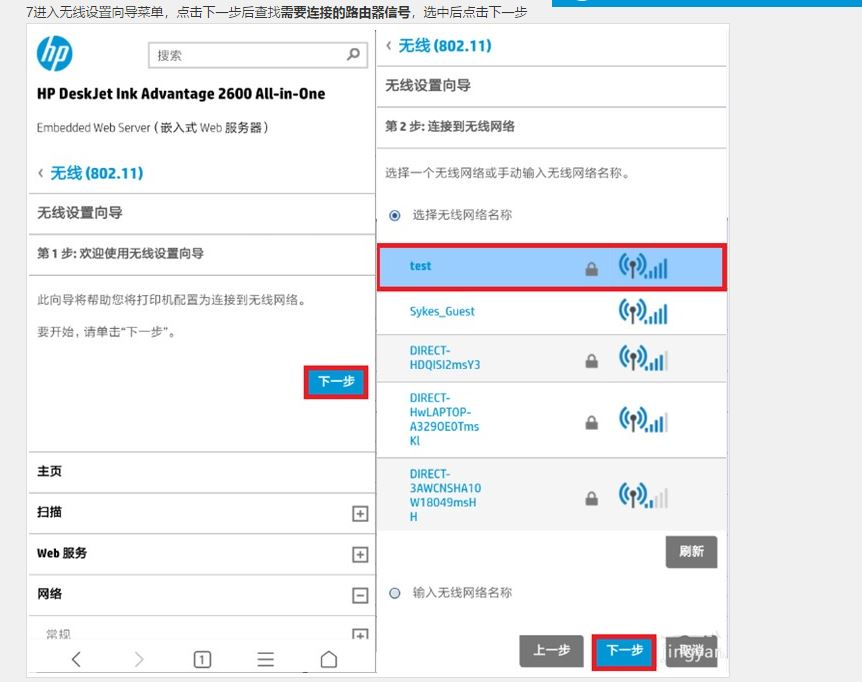Viewport: 862px width, 682px height.
Task: Select the DIRECT-HDQISI2msY3 network name
Action: click(x=445, y=358)
